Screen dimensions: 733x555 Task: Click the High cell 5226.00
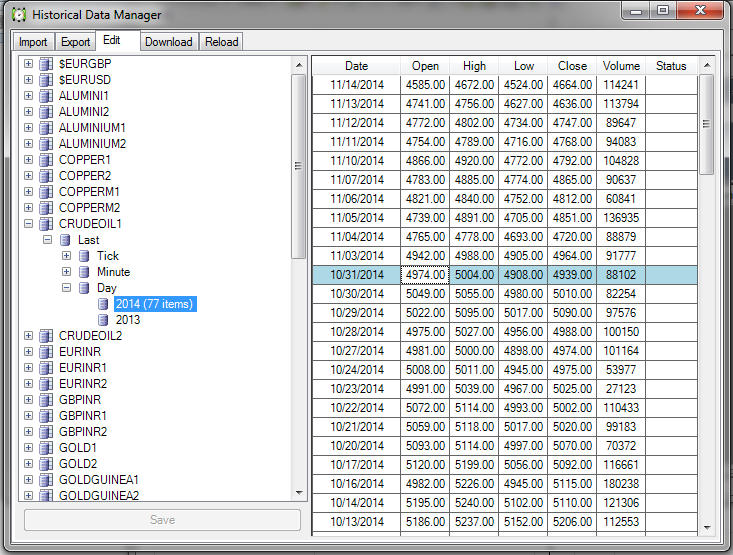474,484
